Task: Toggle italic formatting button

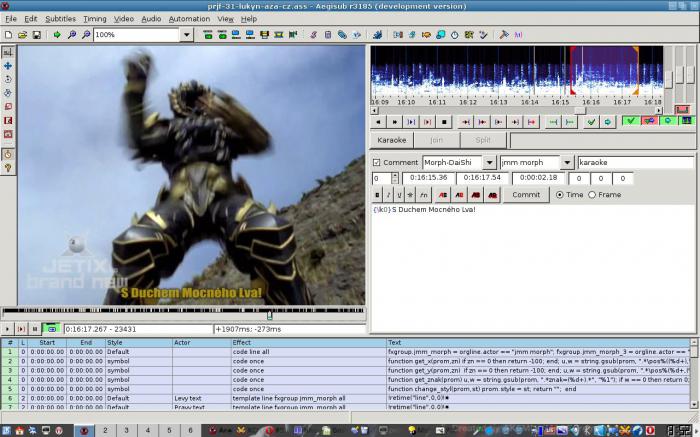Action: [x=388, y=195]
